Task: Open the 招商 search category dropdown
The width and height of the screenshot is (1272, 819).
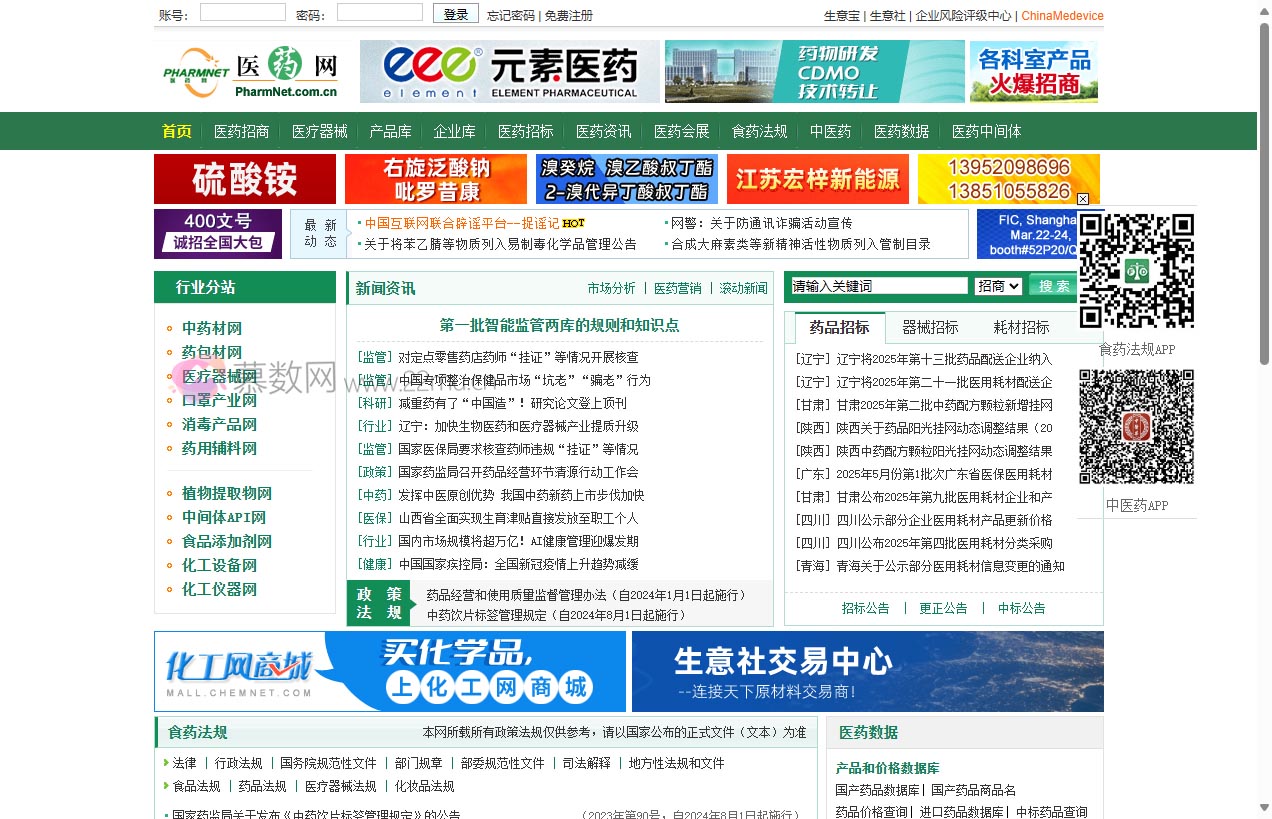Action: click(x=998, y=285)
